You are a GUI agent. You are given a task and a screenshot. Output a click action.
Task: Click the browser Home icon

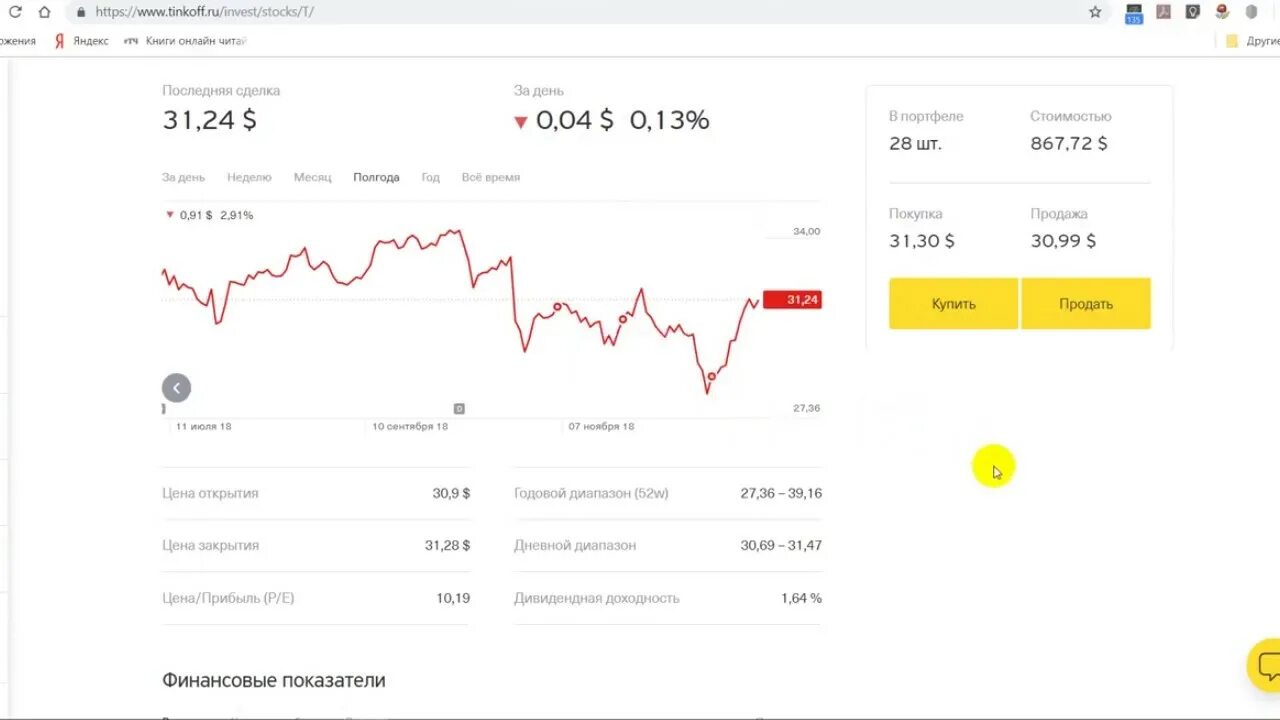click(x=44, y=12)
